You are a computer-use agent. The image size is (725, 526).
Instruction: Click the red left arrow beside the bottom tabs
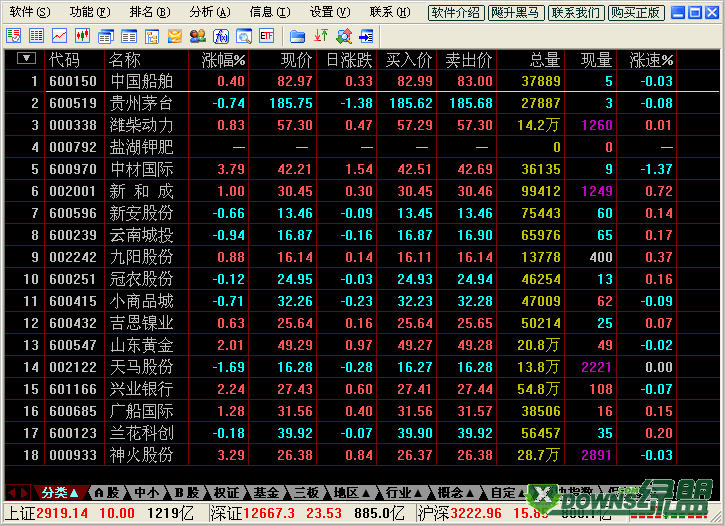pyautogui.click(x=12, y=493)
